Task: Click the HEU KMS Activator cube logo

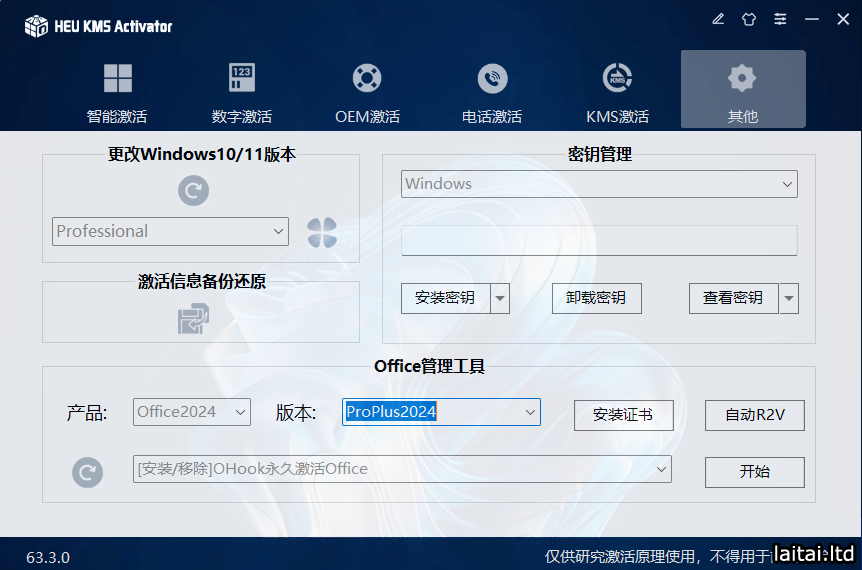Action: point(36,26)
